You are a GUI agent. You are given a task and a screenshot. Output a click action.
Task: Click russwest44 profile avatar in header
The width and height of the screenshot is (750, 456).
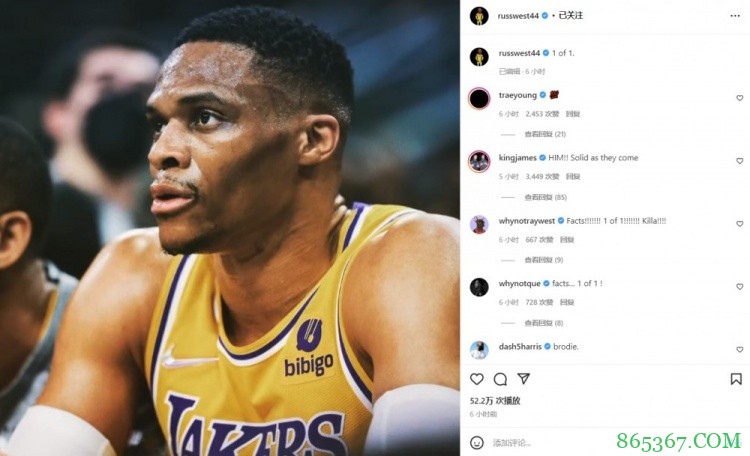tap(479, 16)
